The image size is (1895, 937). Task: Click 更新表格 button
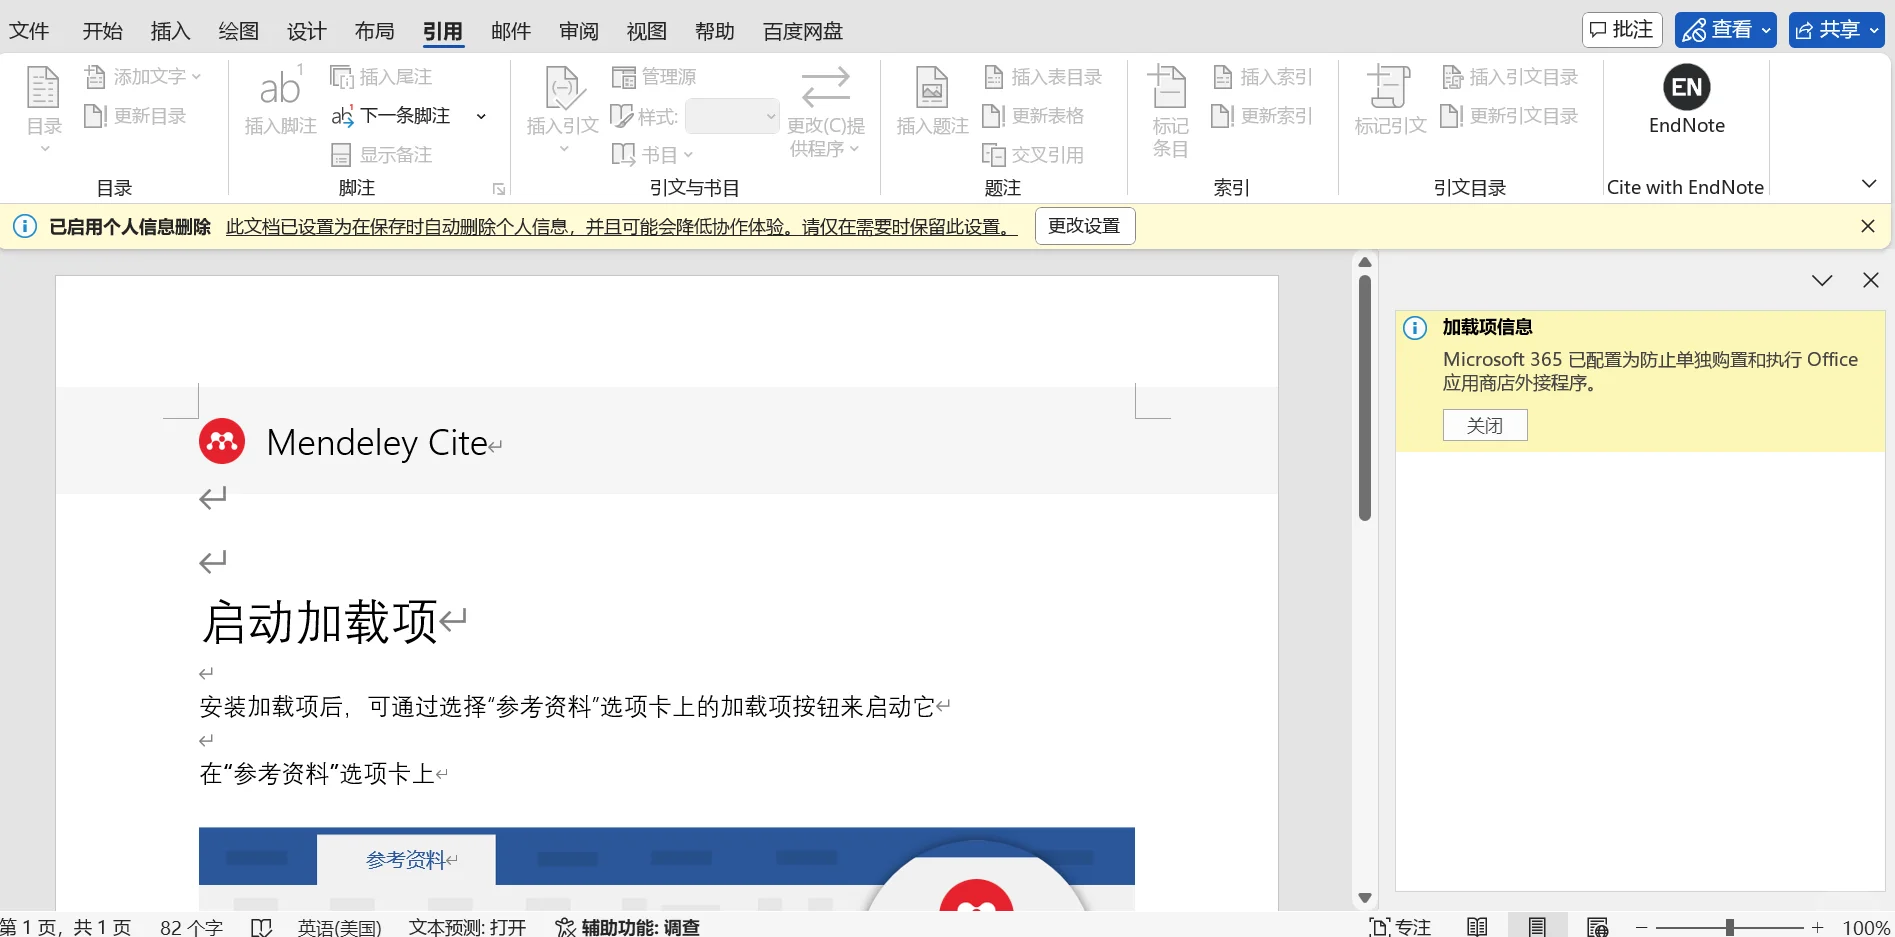tap(1034, 116)
